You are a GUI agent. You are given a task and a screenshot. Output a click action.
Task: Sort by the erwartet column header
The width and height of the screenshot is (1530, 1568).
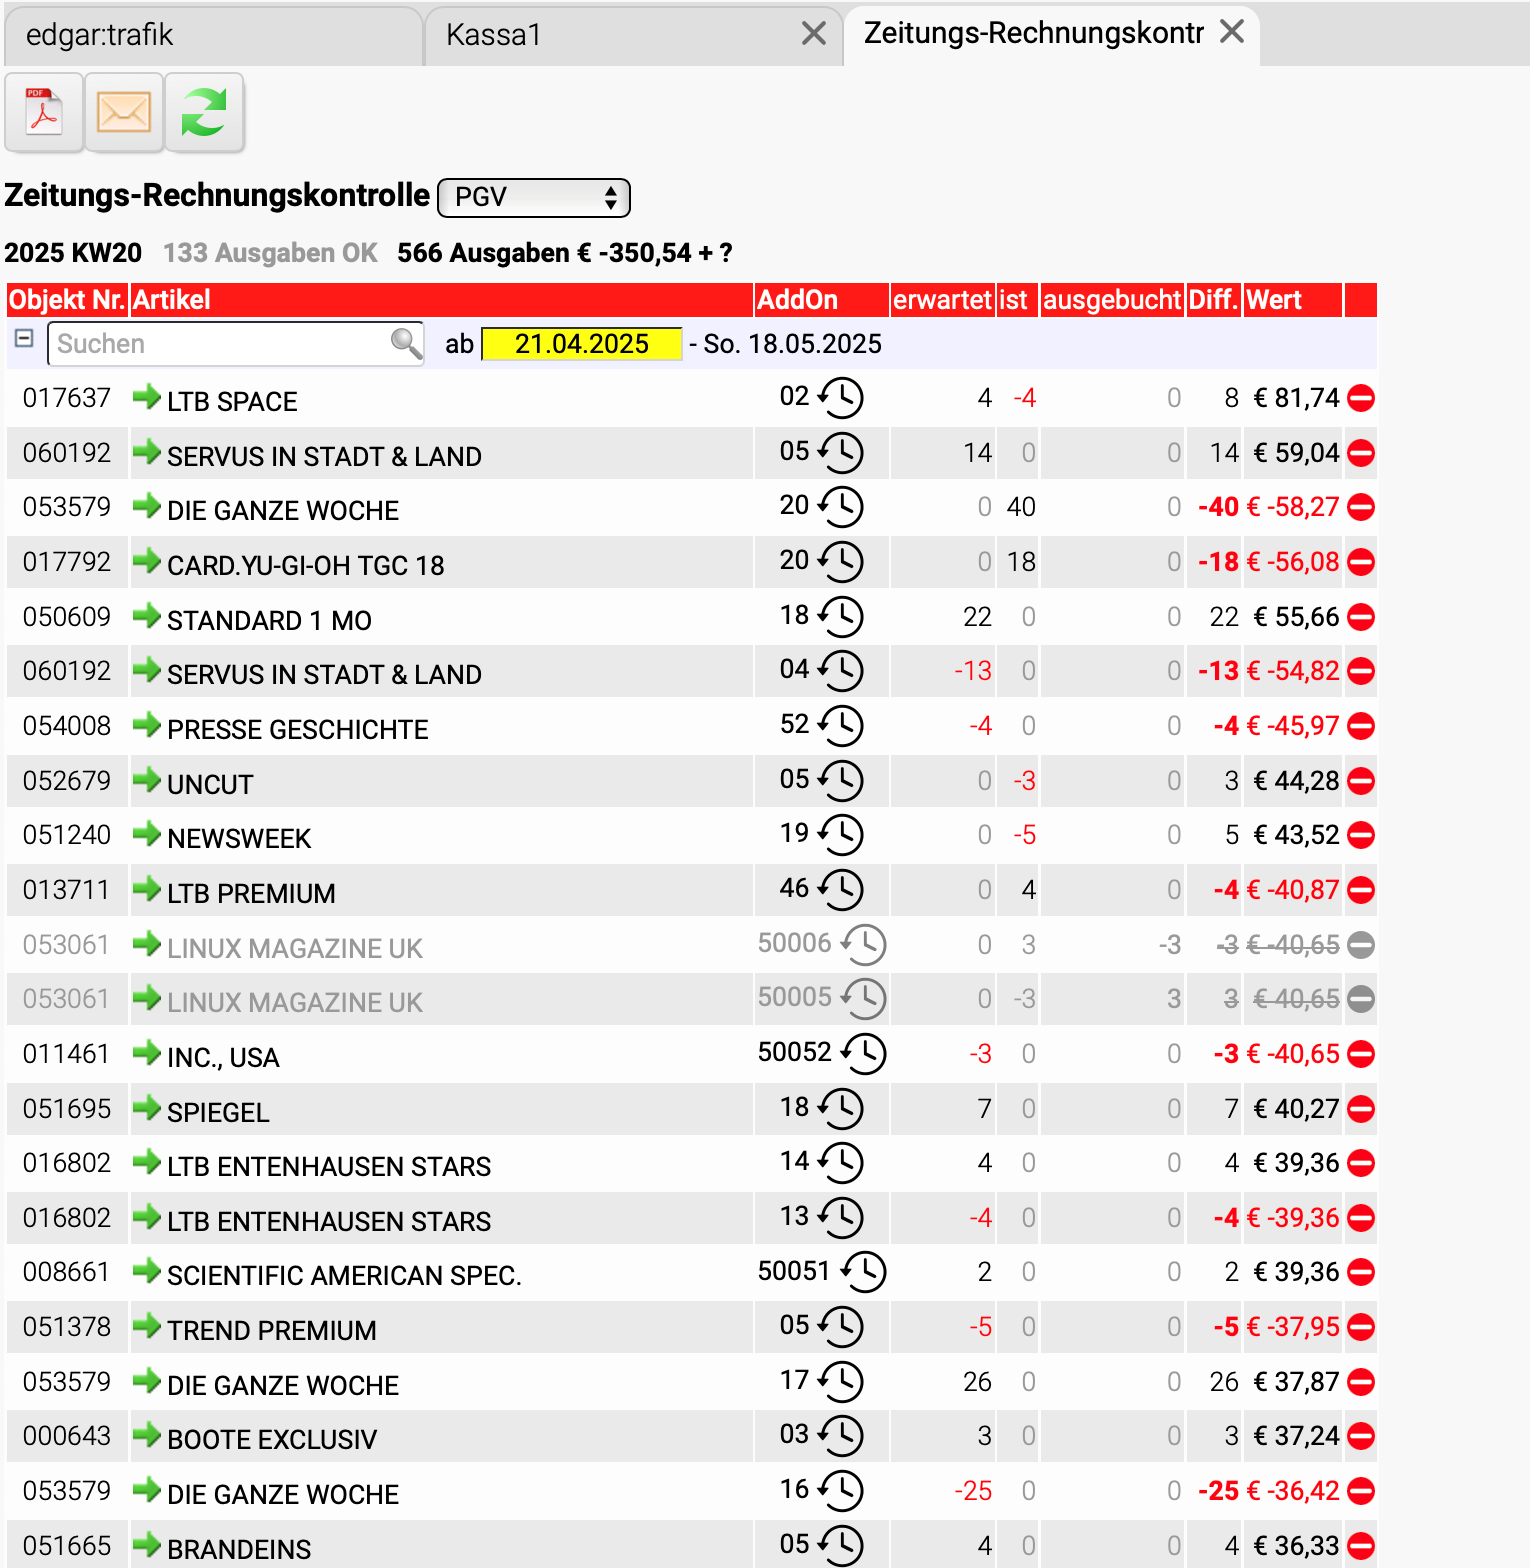[942, 300]
